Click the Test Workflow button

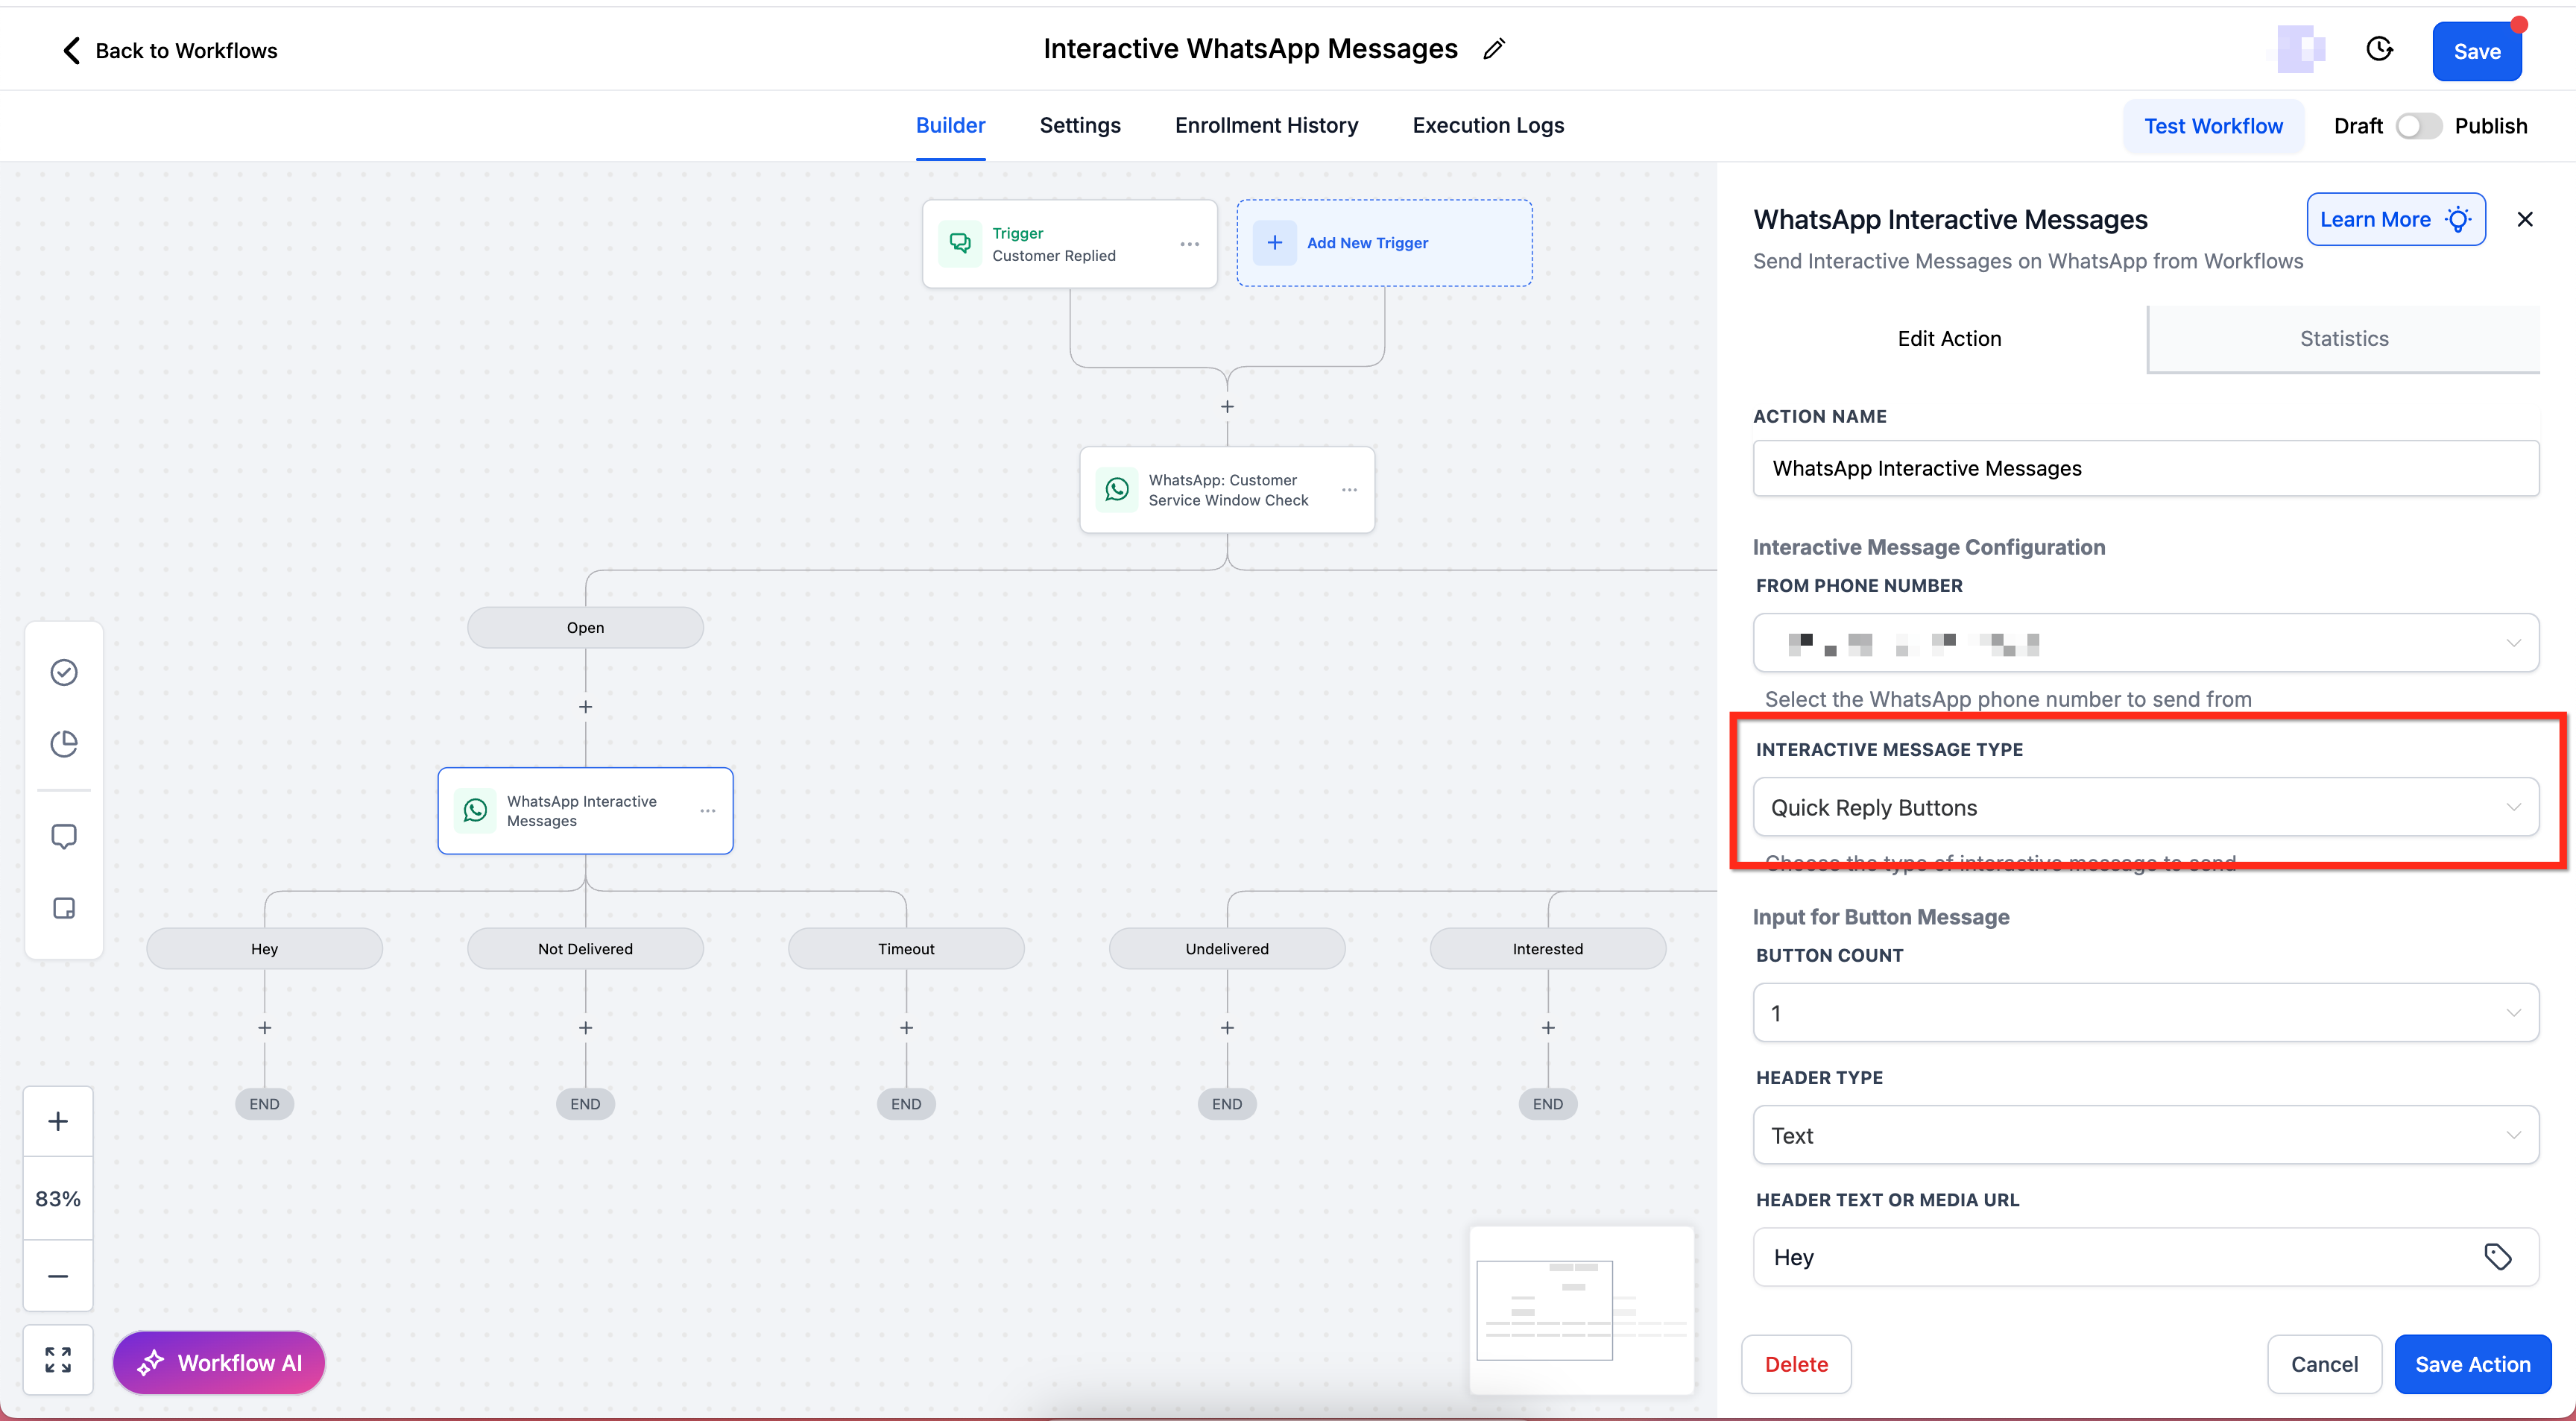point(2212,126)
